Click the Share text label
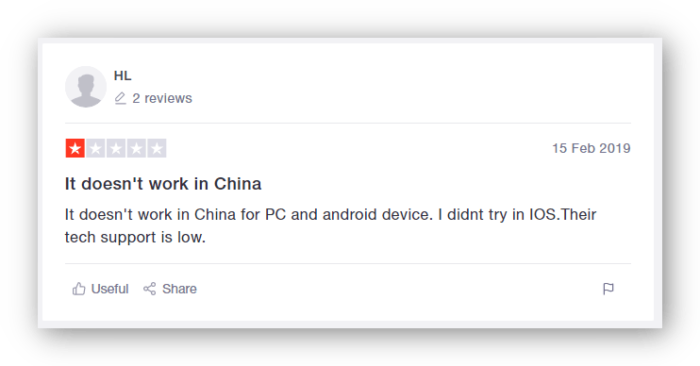 [x=179, y=289]
